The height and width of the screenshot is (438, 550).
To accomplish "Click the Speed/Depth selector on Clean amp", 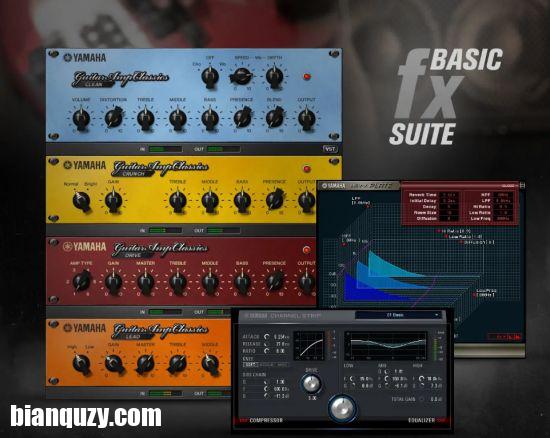I will pyautogui.click(x=242, y=76).
